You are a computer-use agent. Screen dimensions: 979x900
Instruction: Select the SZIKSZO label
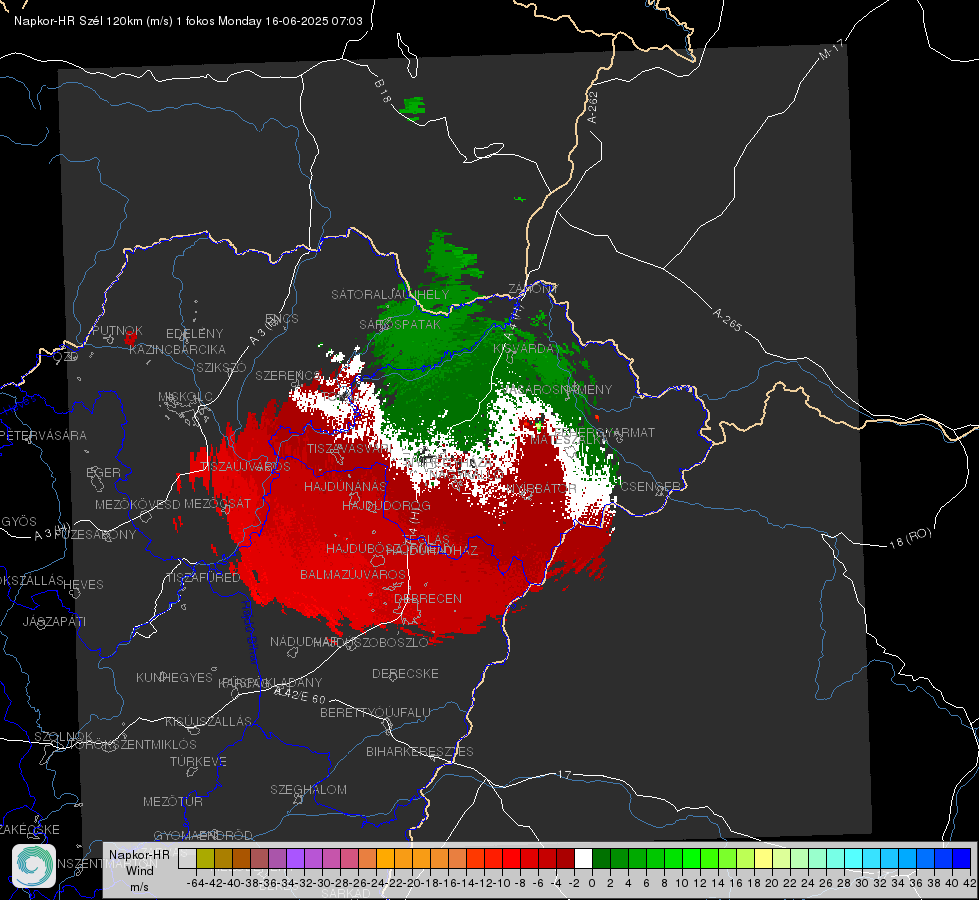pos(222,367)
